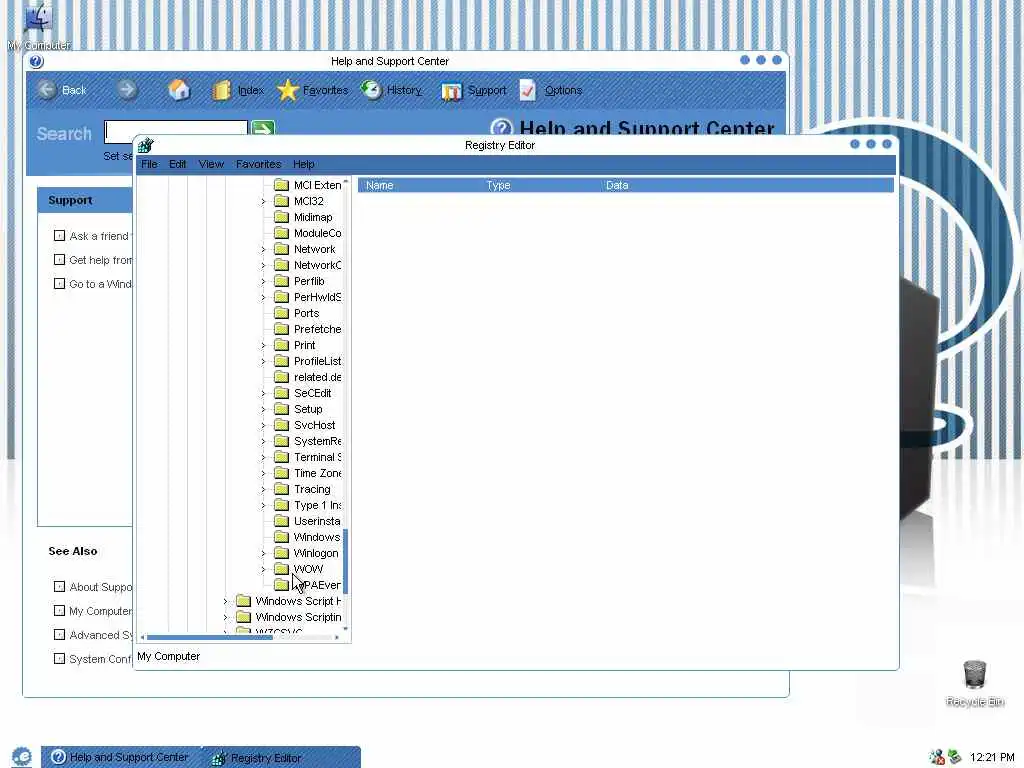The height and width of the screenshot is (768, 1024).
Task: Select the Prefetcher registry key
Action: point(317,329)
